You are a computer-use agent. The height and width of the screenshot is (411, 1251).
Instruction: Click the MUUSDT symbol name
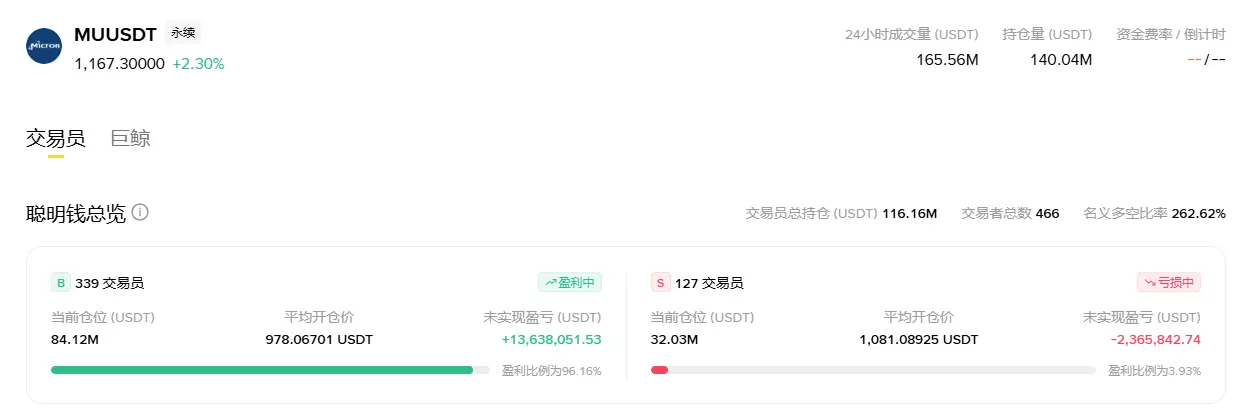click(115, 34)
